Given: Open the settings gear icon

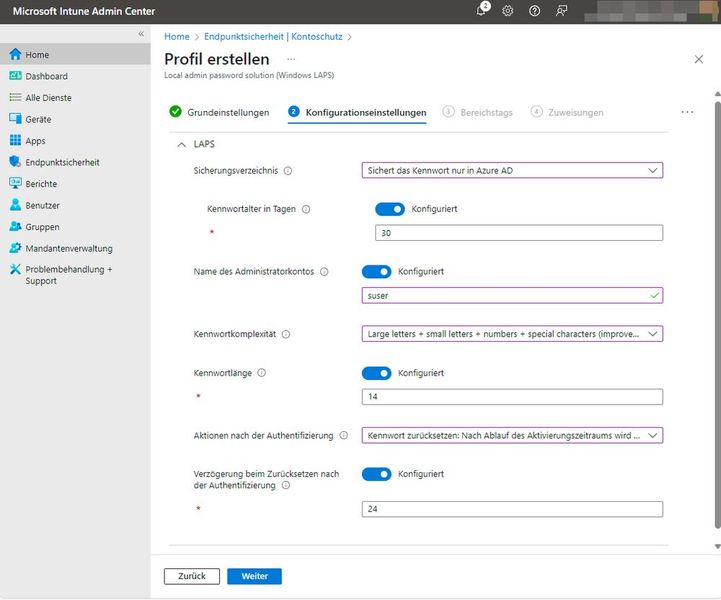Looking at the screenshot, I should [x=508, y=11].
